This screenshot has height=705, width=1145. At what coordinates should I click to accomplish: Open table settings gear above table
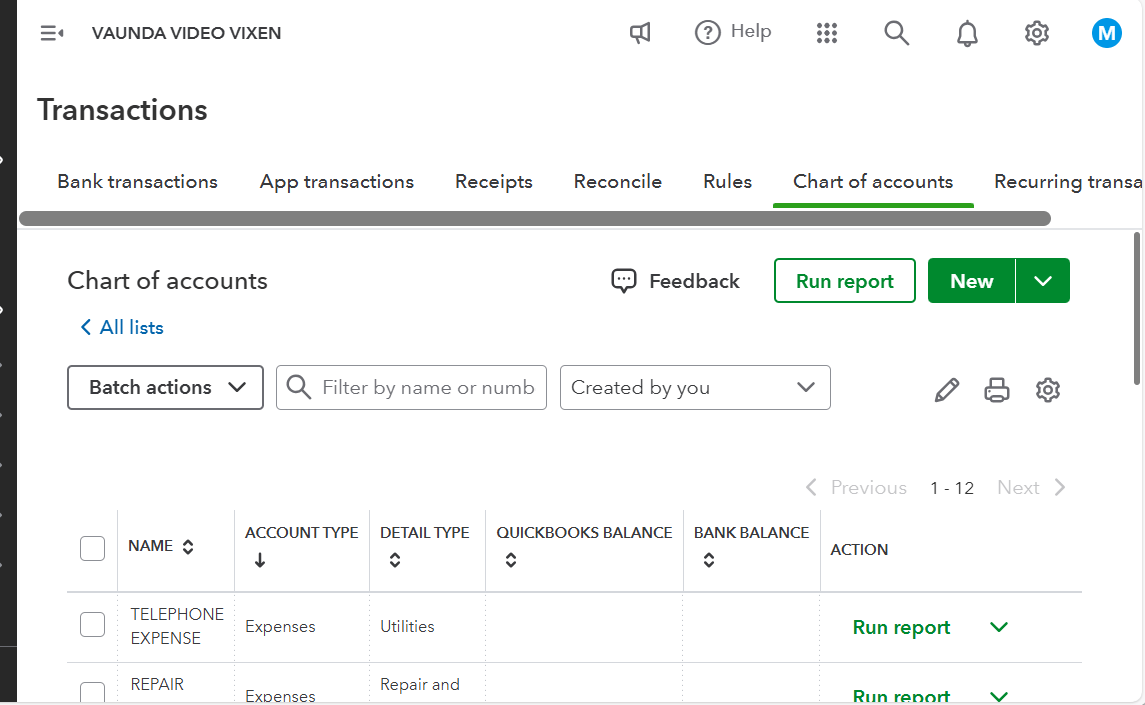click(x=1047, y=389)
